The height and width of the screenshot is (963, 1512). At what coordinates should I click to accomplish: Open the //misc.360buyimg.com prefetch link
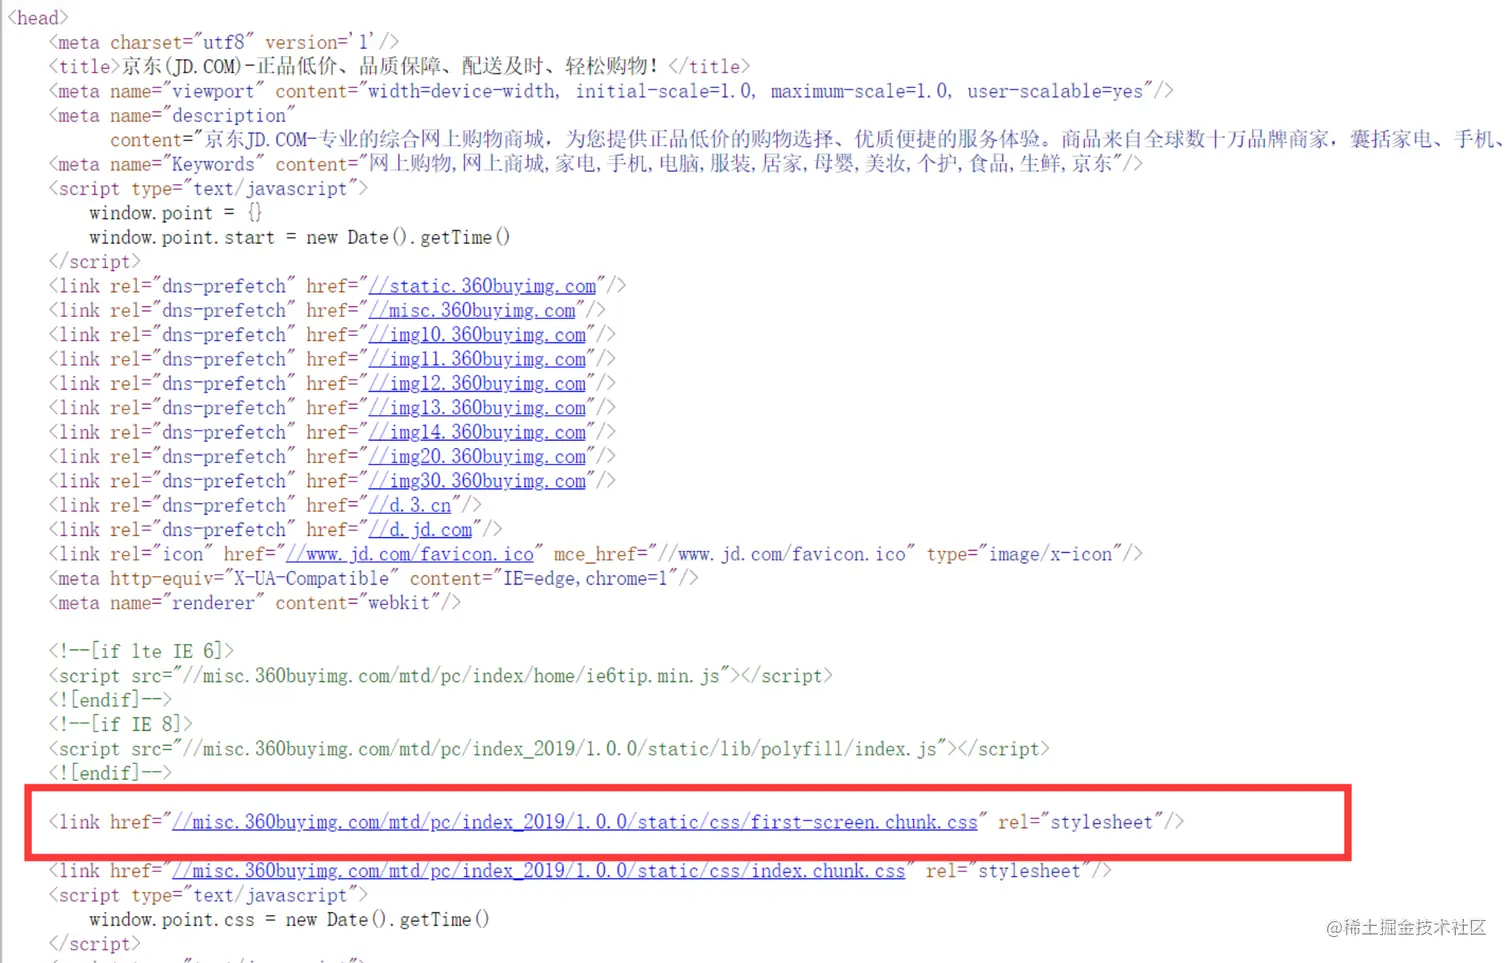pos(472,310)
